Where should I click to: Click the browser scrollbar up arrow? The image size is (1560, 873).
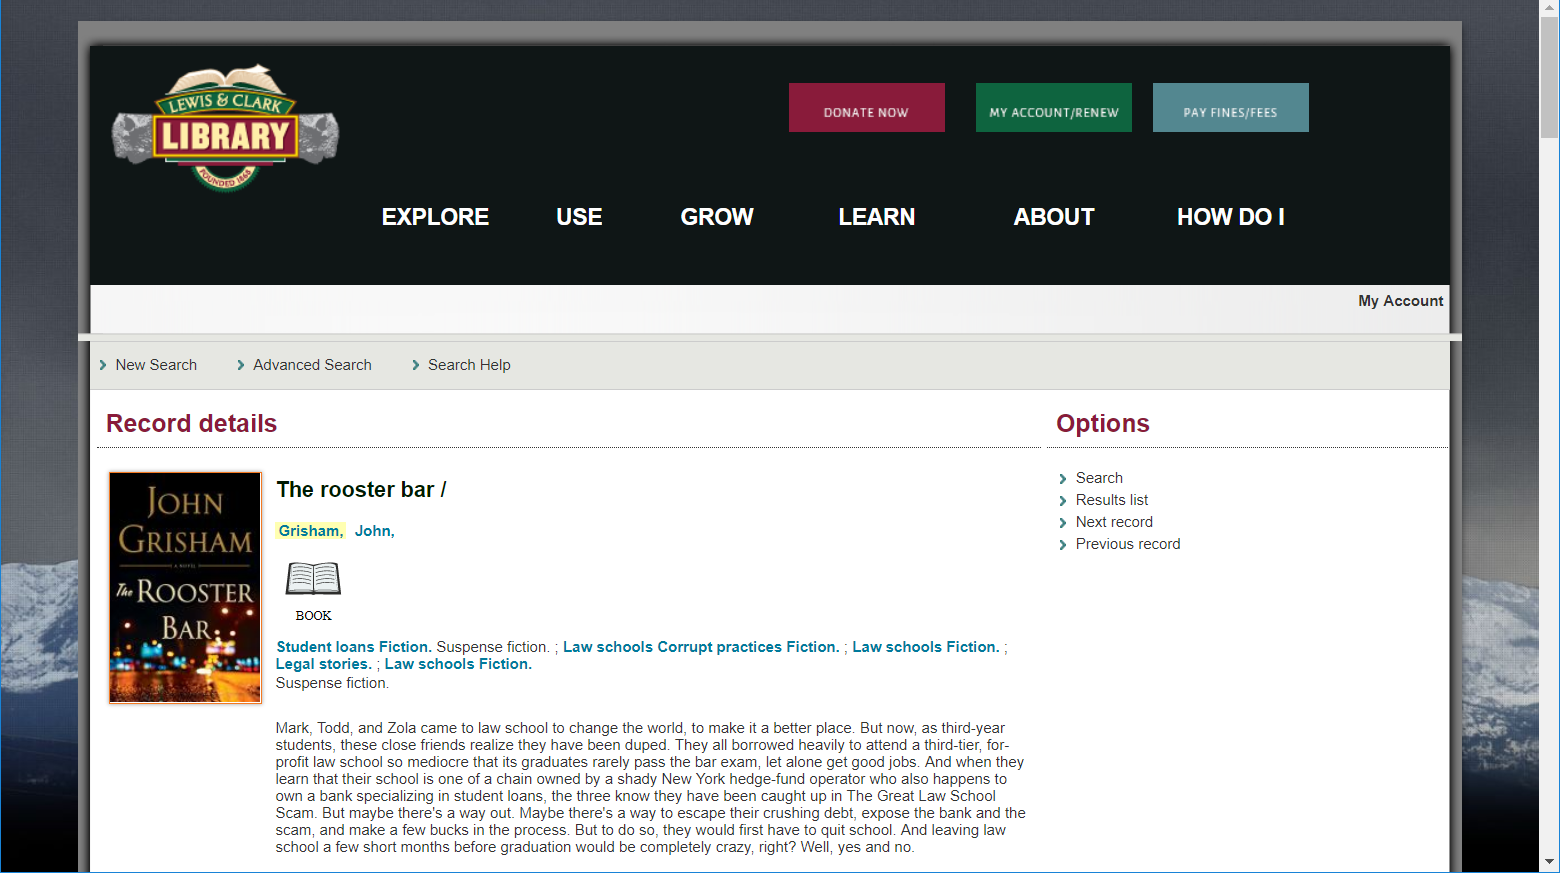click(x=1549, y=8)
